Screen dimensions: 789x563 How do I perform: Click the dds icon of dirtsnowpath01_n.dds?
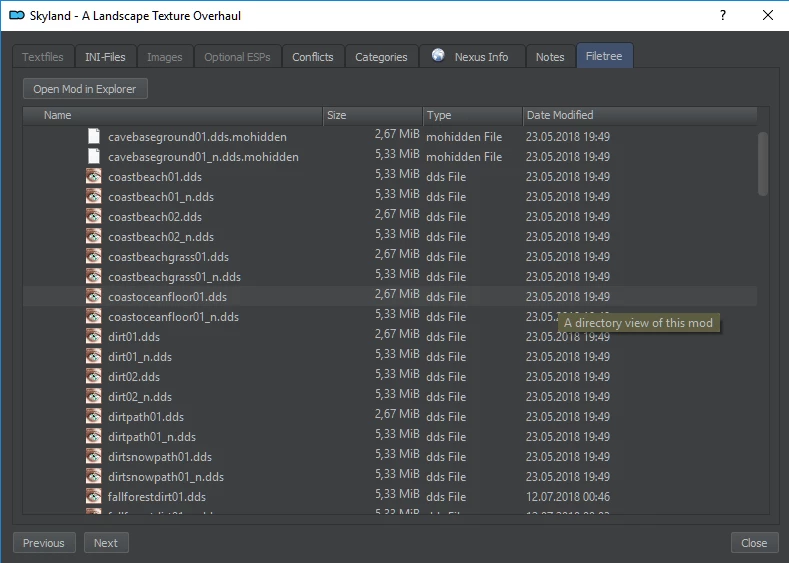94,476
